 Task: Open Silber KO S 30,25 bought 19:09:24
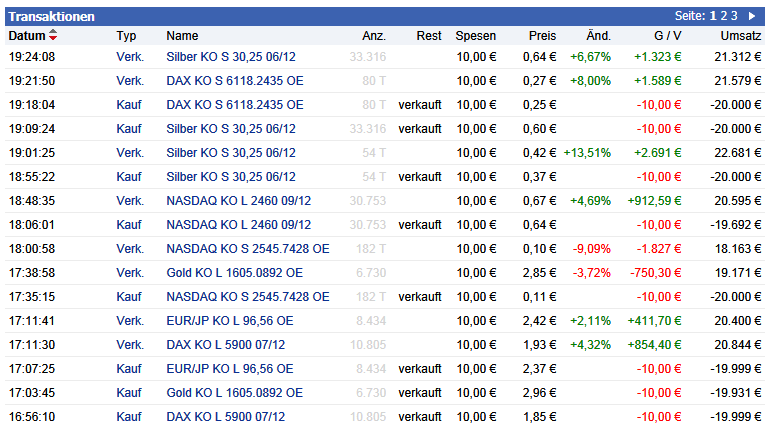click(231, 129)
